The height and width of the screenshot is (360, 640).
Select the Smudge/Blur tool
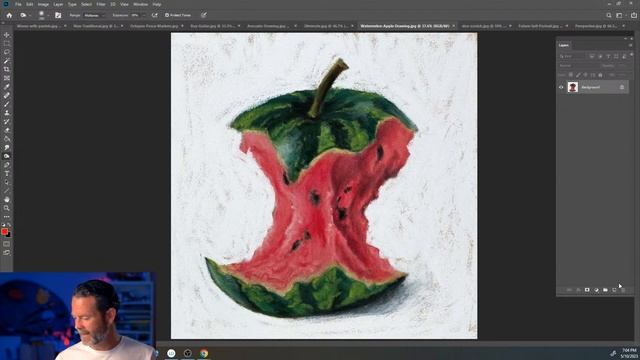(x=7, y=148)
